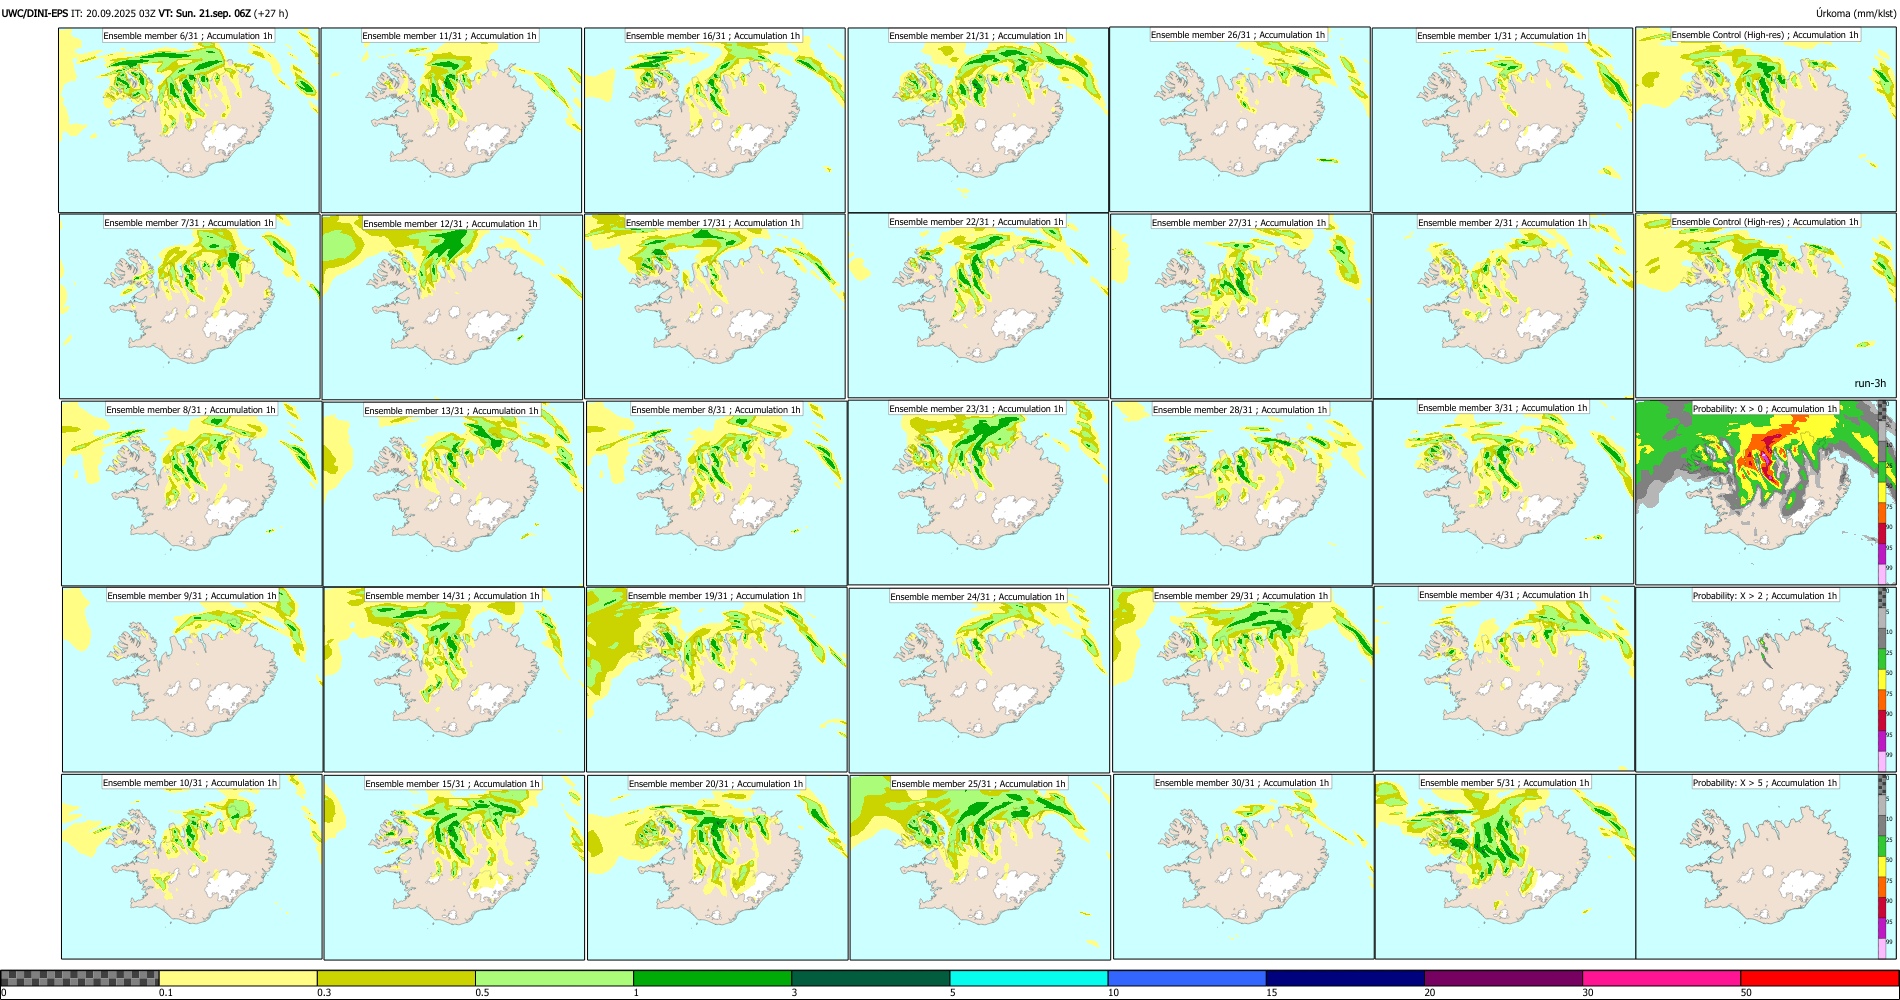Click the '(+27 h)' forecast offset text
This screenshot has height=1000, width=1900.
pyautogui.click(x=271, y=13)
